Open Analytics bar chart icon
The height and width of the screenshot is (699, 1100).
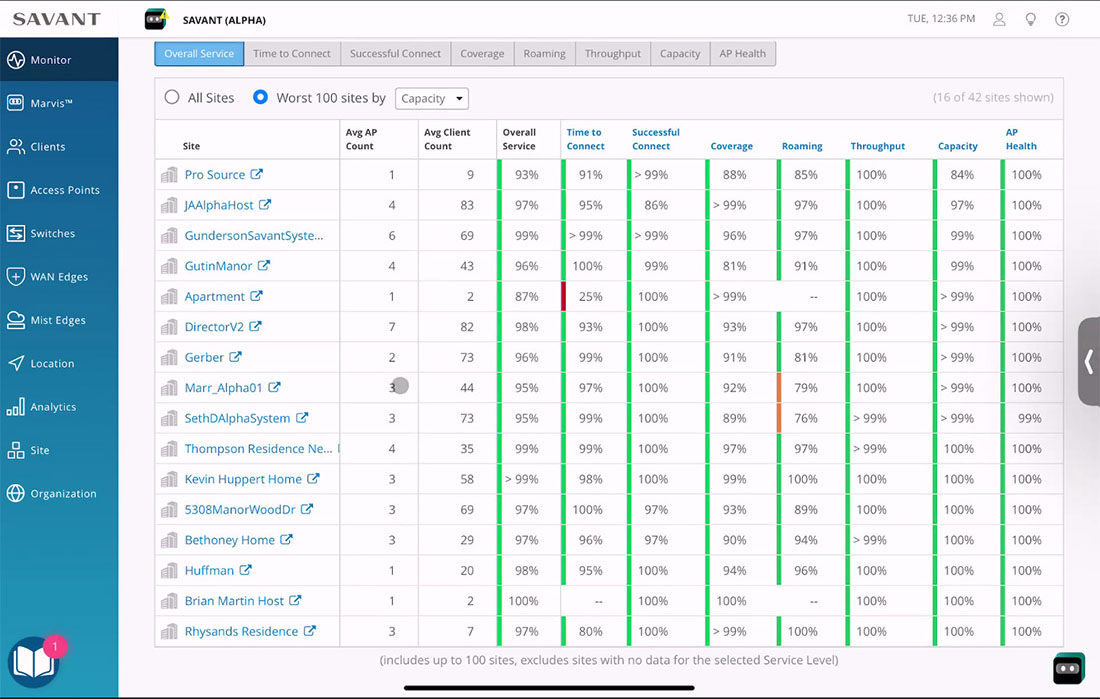[x=15, y=407]
